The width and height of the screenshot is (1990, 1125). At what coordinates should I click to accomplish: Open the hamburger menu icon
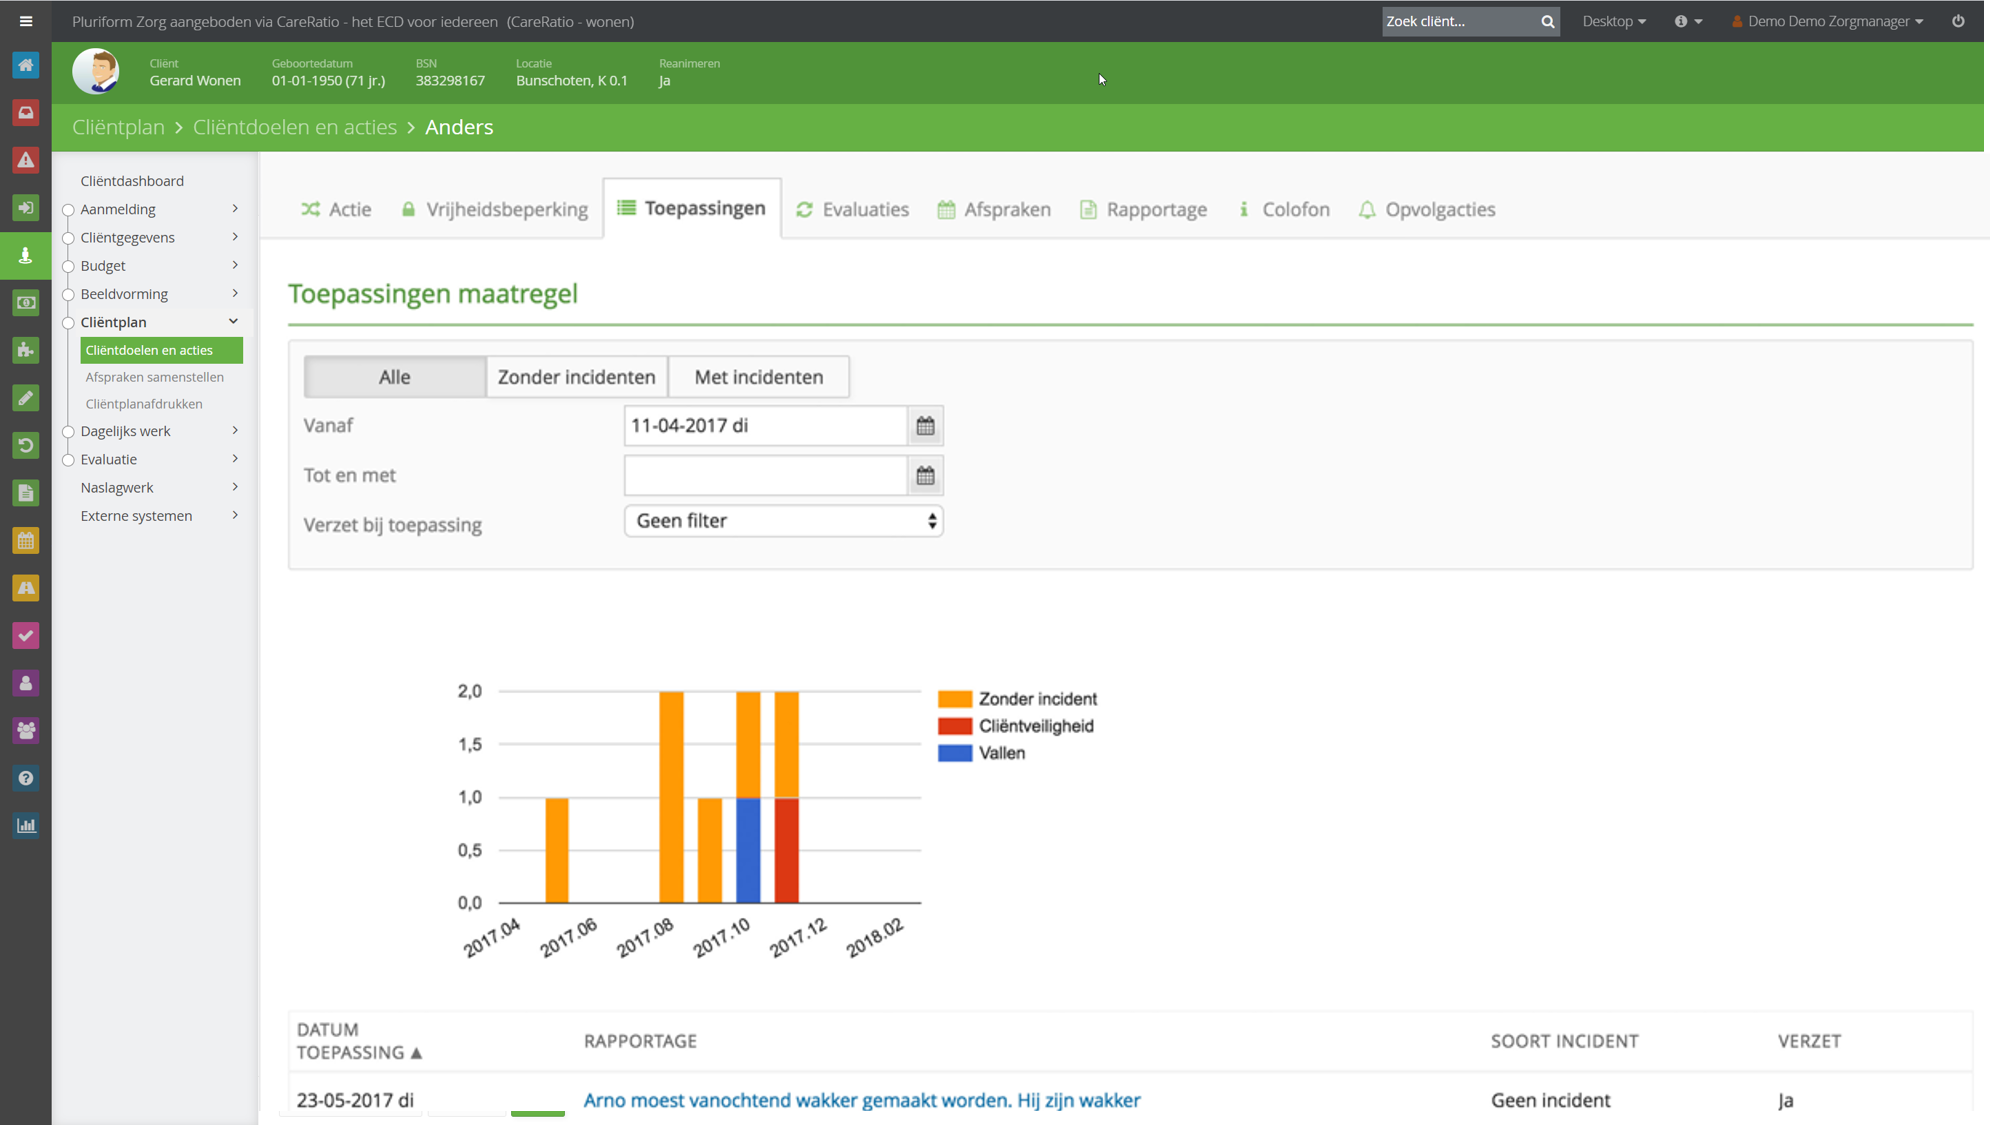[26, 21]
